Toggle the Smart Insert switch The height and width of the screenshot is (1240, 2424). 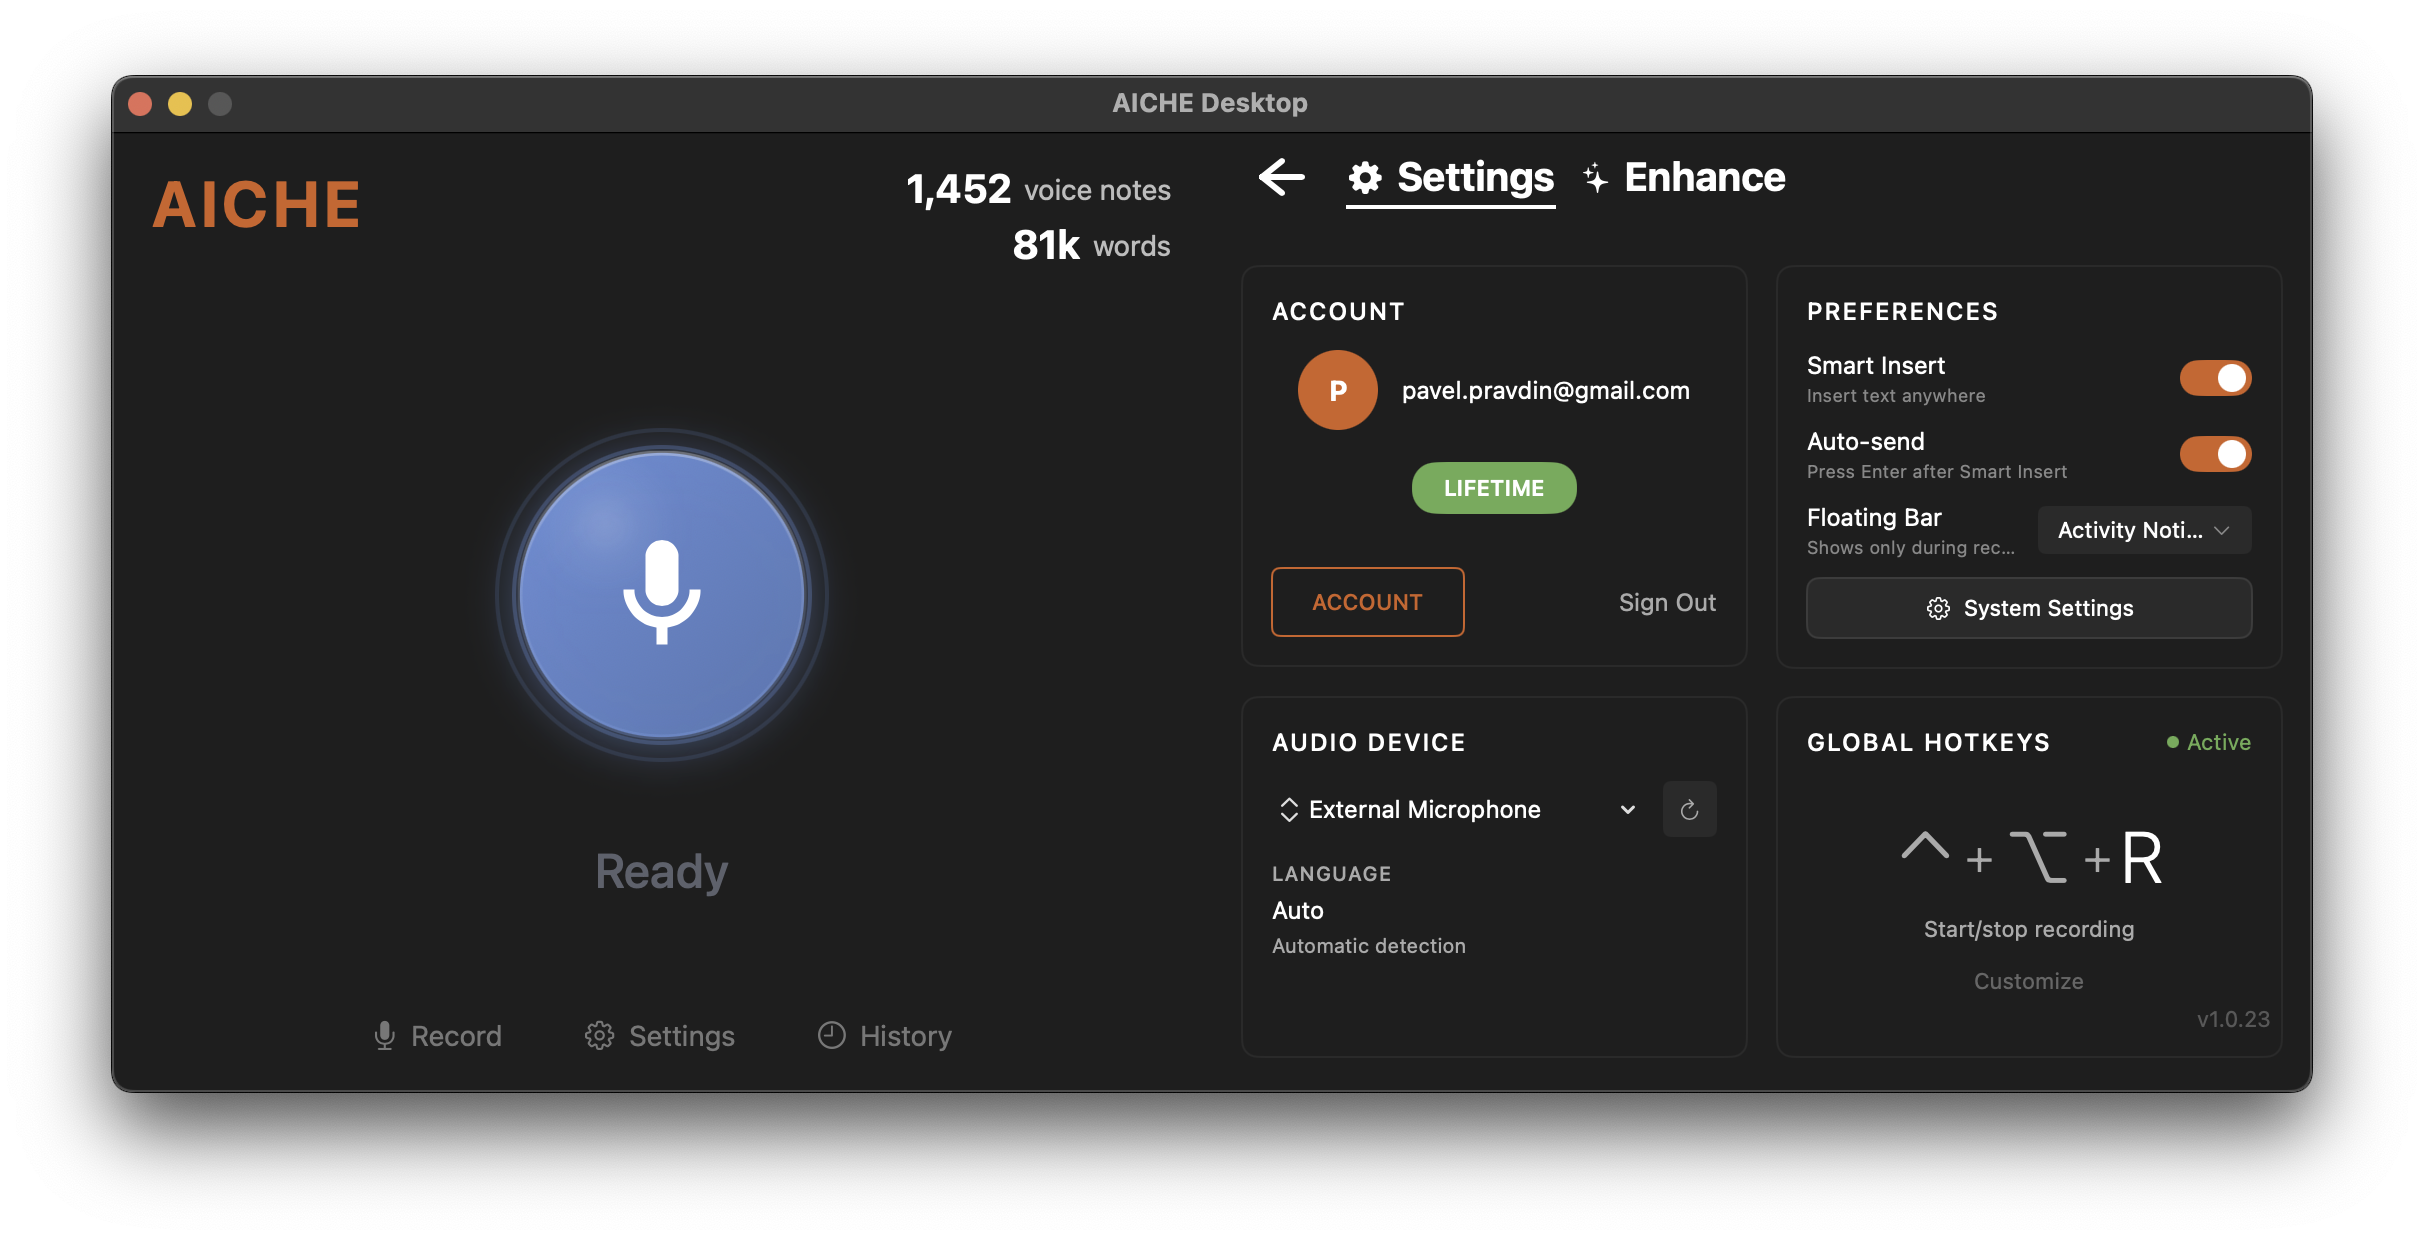coord(2215,378)
